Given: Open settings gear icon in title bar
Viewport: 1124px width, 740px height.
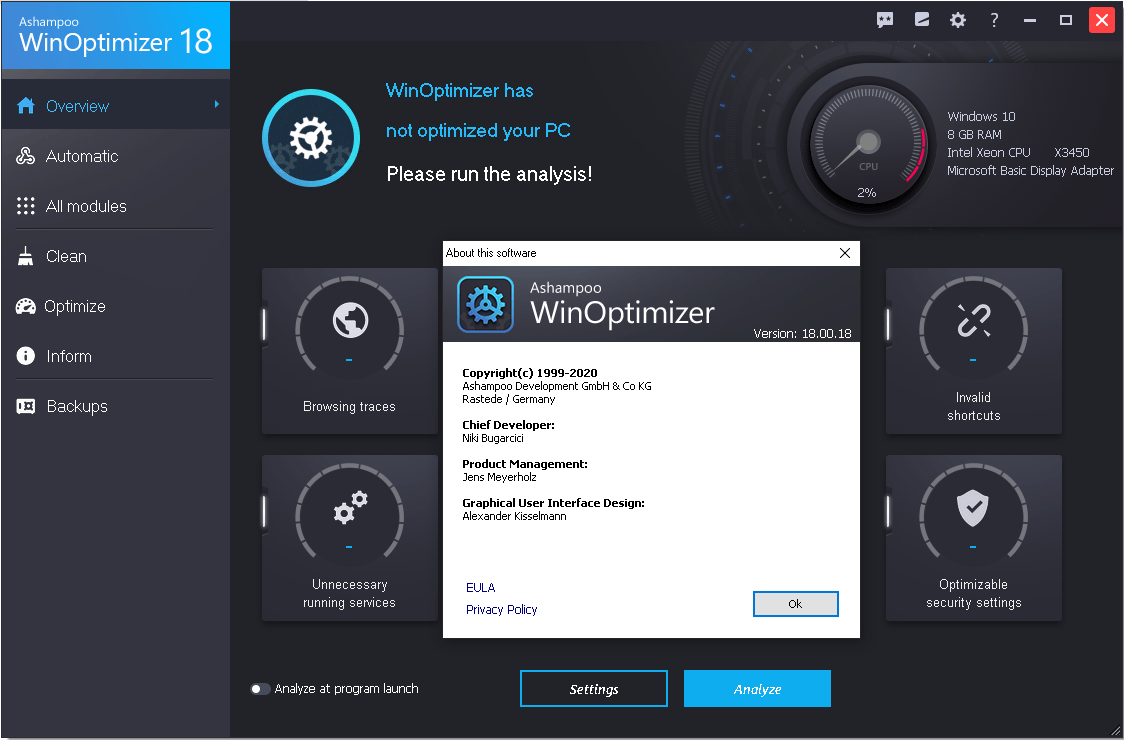Looking at the screenshot, I should [958, 20].
